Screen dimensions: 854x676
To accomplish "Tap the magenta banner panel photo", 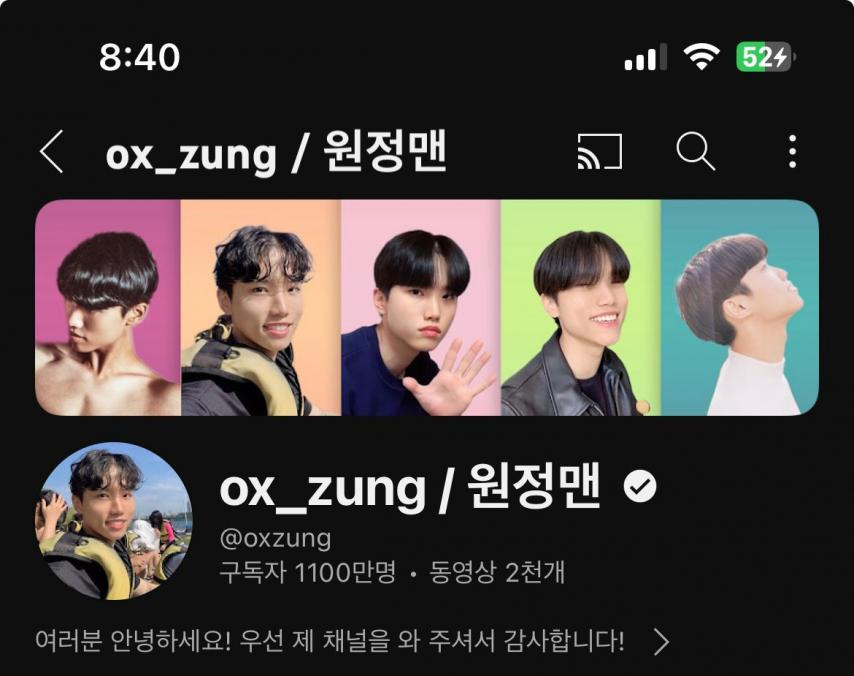I will pos(108,308).
